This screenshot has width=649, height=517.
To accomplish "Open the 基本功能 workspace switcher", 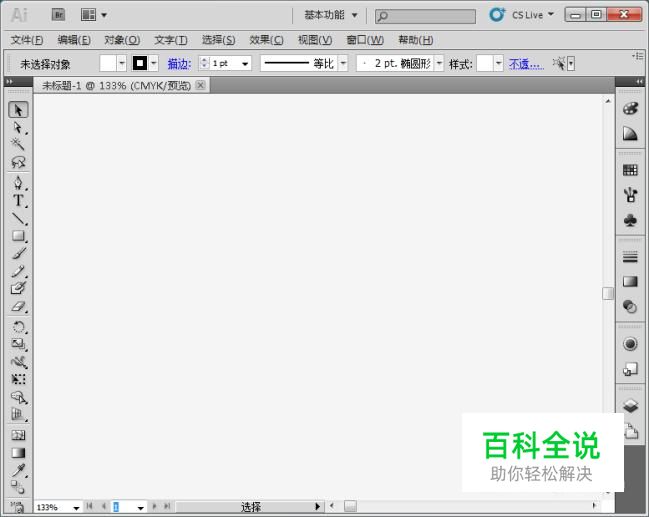I will 330,15.
